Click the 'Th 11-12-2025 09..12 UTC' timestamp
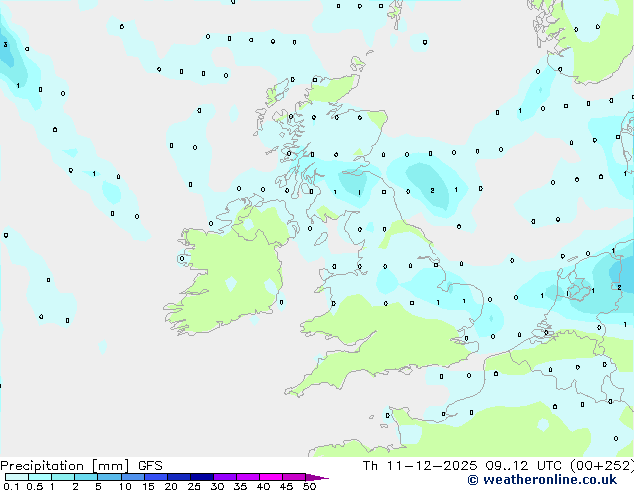The width and height of the screenshot is (634, 490). (463, 466)
